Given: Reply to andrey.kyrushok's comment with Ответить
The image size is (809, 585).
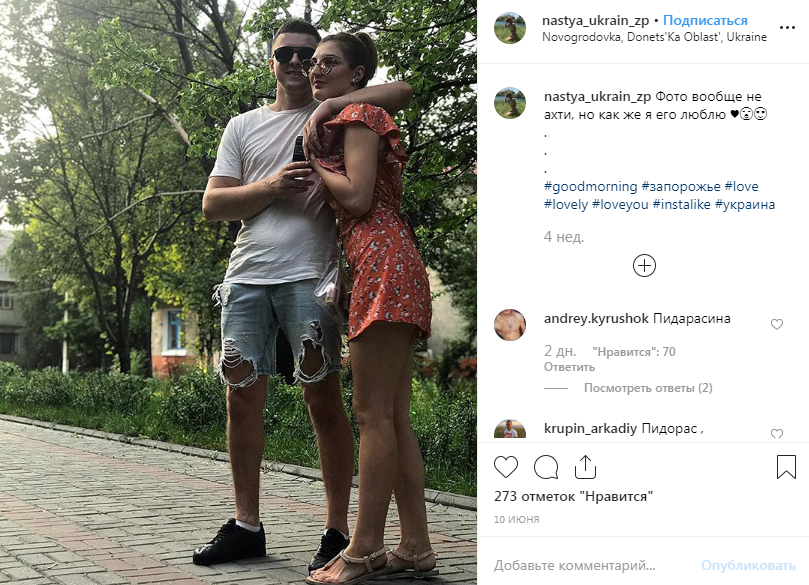Looking at the screenshot, I should pyautogui.click(x=569, y=367).
